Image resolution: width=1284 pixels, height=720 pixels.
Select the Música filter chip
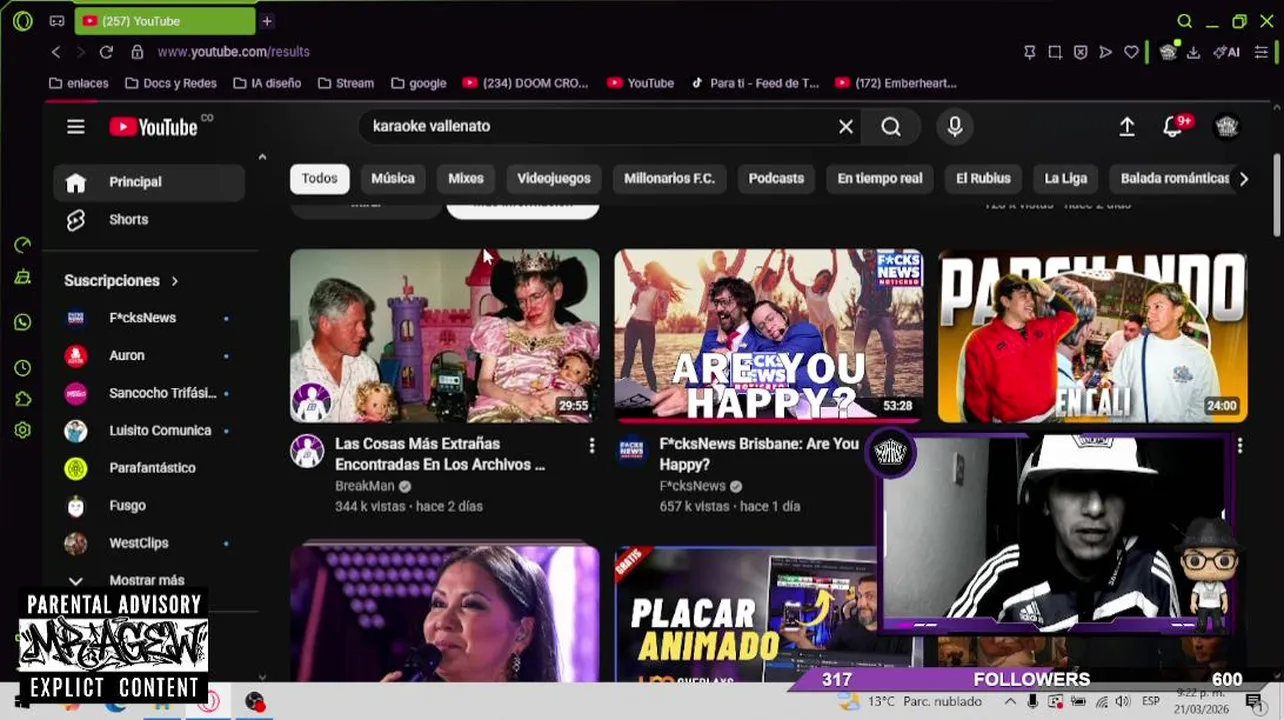393,178
